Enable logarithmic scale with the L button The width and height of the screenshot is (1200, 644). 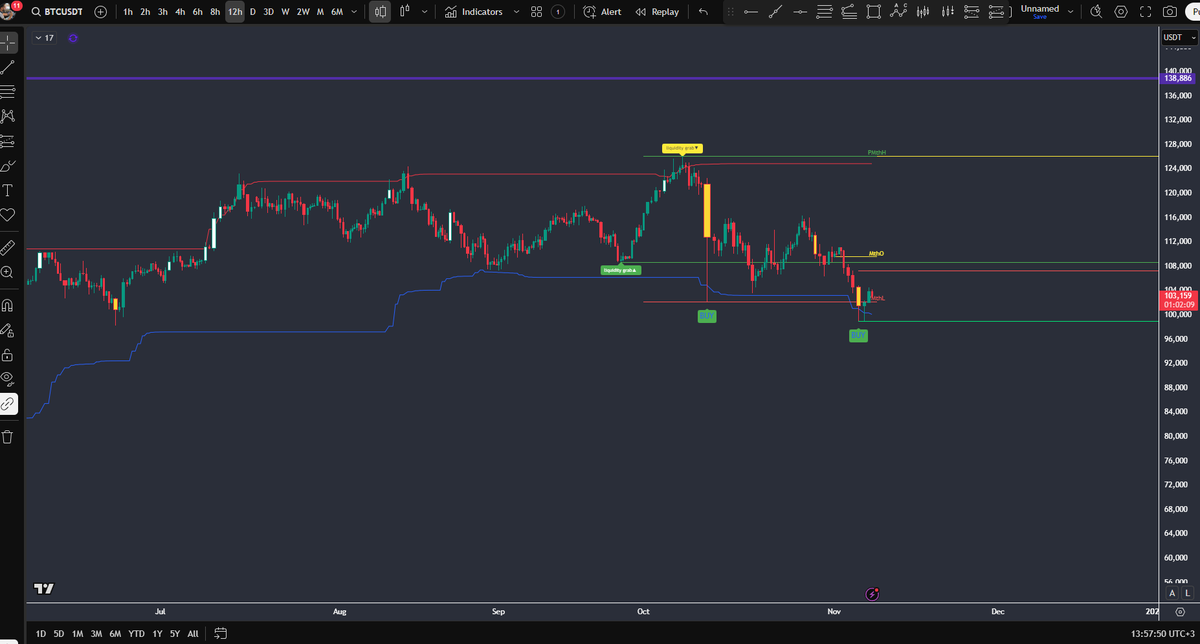coord(1187,593)
